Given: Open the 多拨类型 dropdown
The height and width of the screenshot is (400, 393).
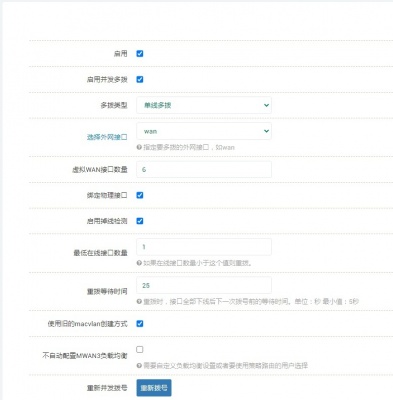Looking at the screenshot, I should coord(204,105).
